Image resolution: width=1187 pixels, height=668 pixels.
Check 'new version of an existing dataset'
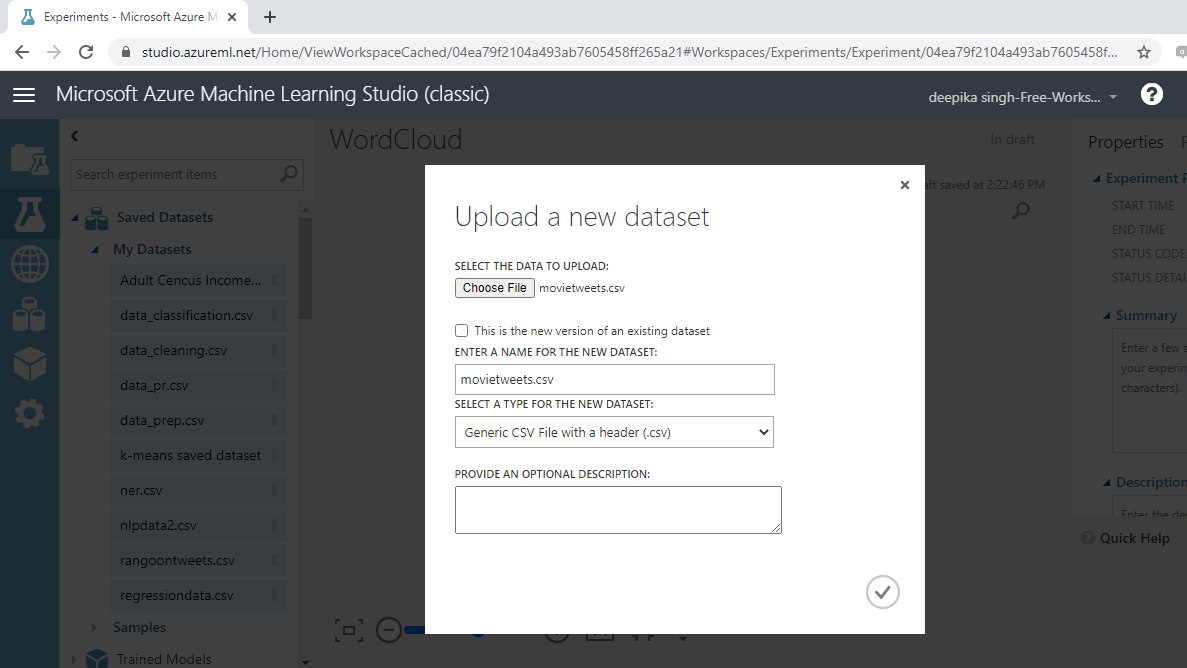[x=461, y=330]
